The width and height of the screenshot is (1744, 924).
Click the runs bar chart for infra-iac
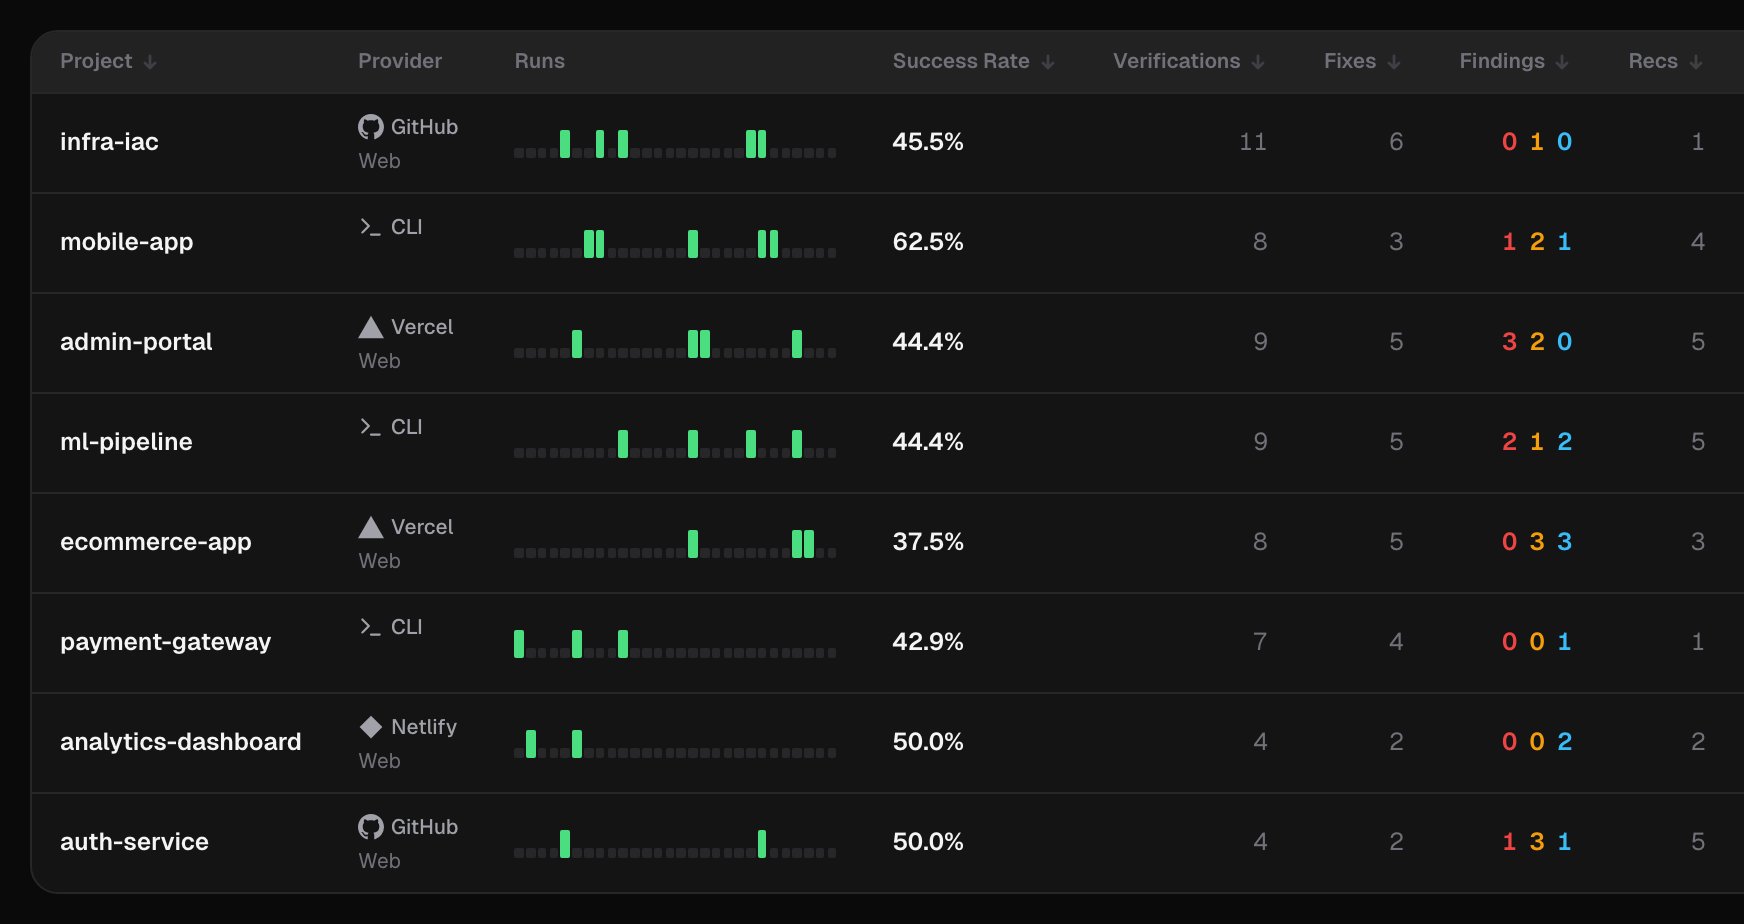pos(675,144)
